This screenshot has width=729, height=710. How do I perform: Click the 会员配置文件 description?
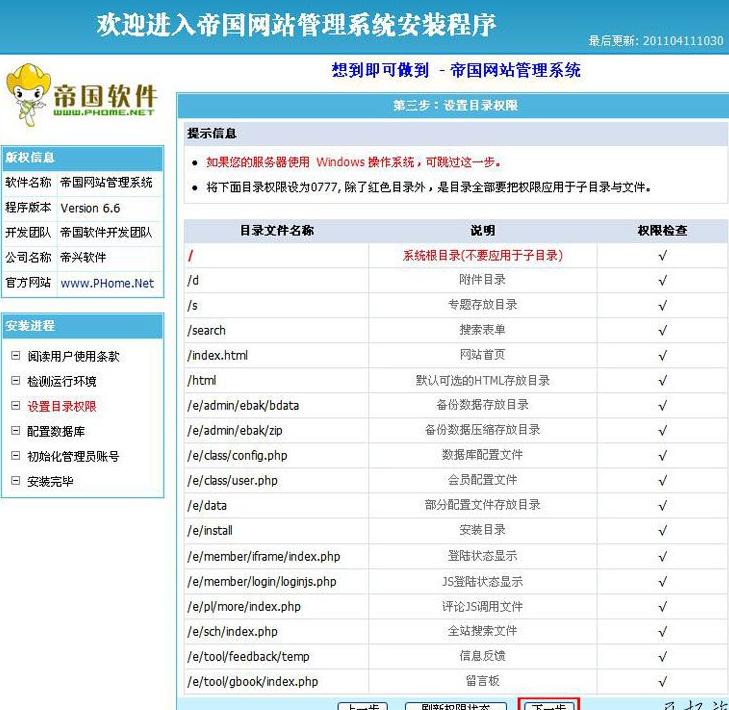(x=483, y=480)
